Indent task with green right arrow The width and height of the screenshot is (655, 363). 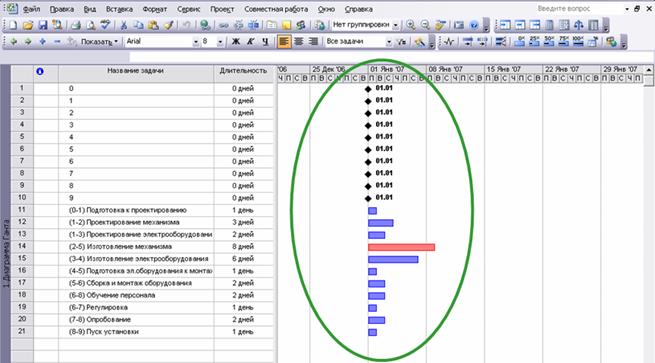pos(28,41)
